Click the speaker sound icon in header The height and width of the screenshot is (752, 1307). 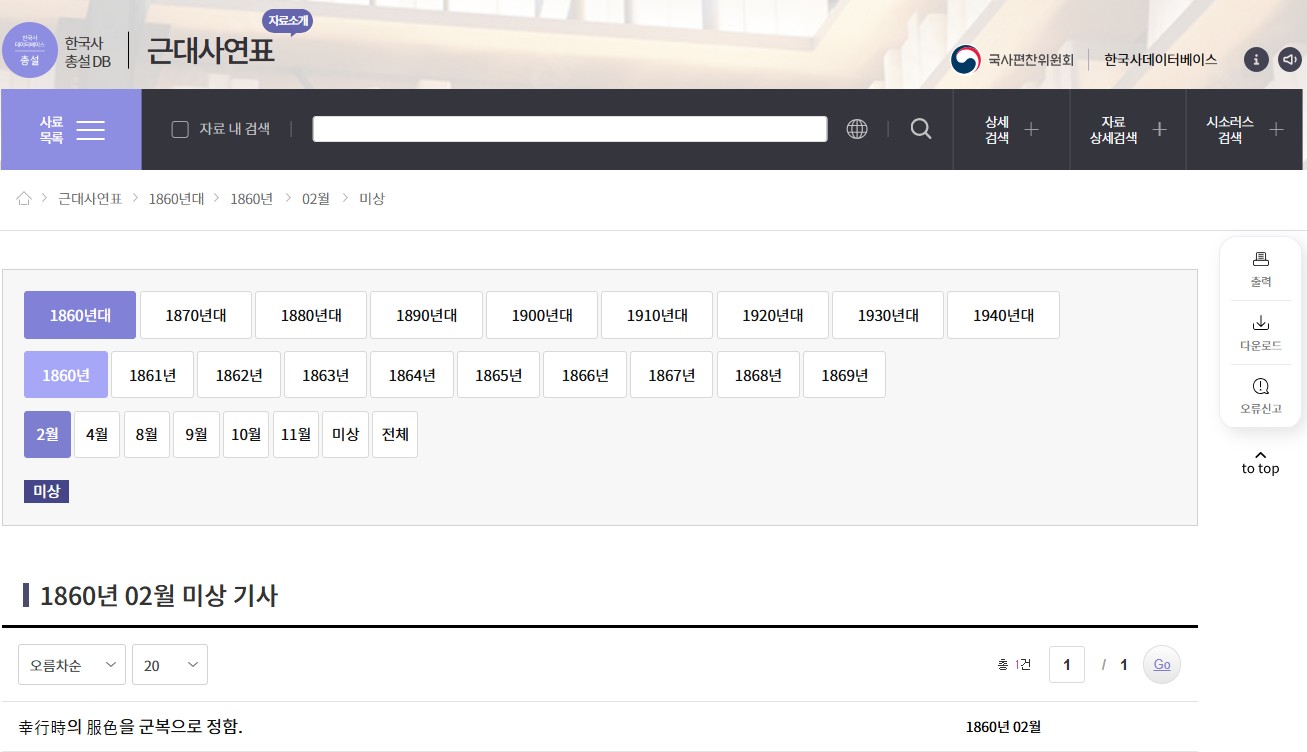coord(1290,60)
